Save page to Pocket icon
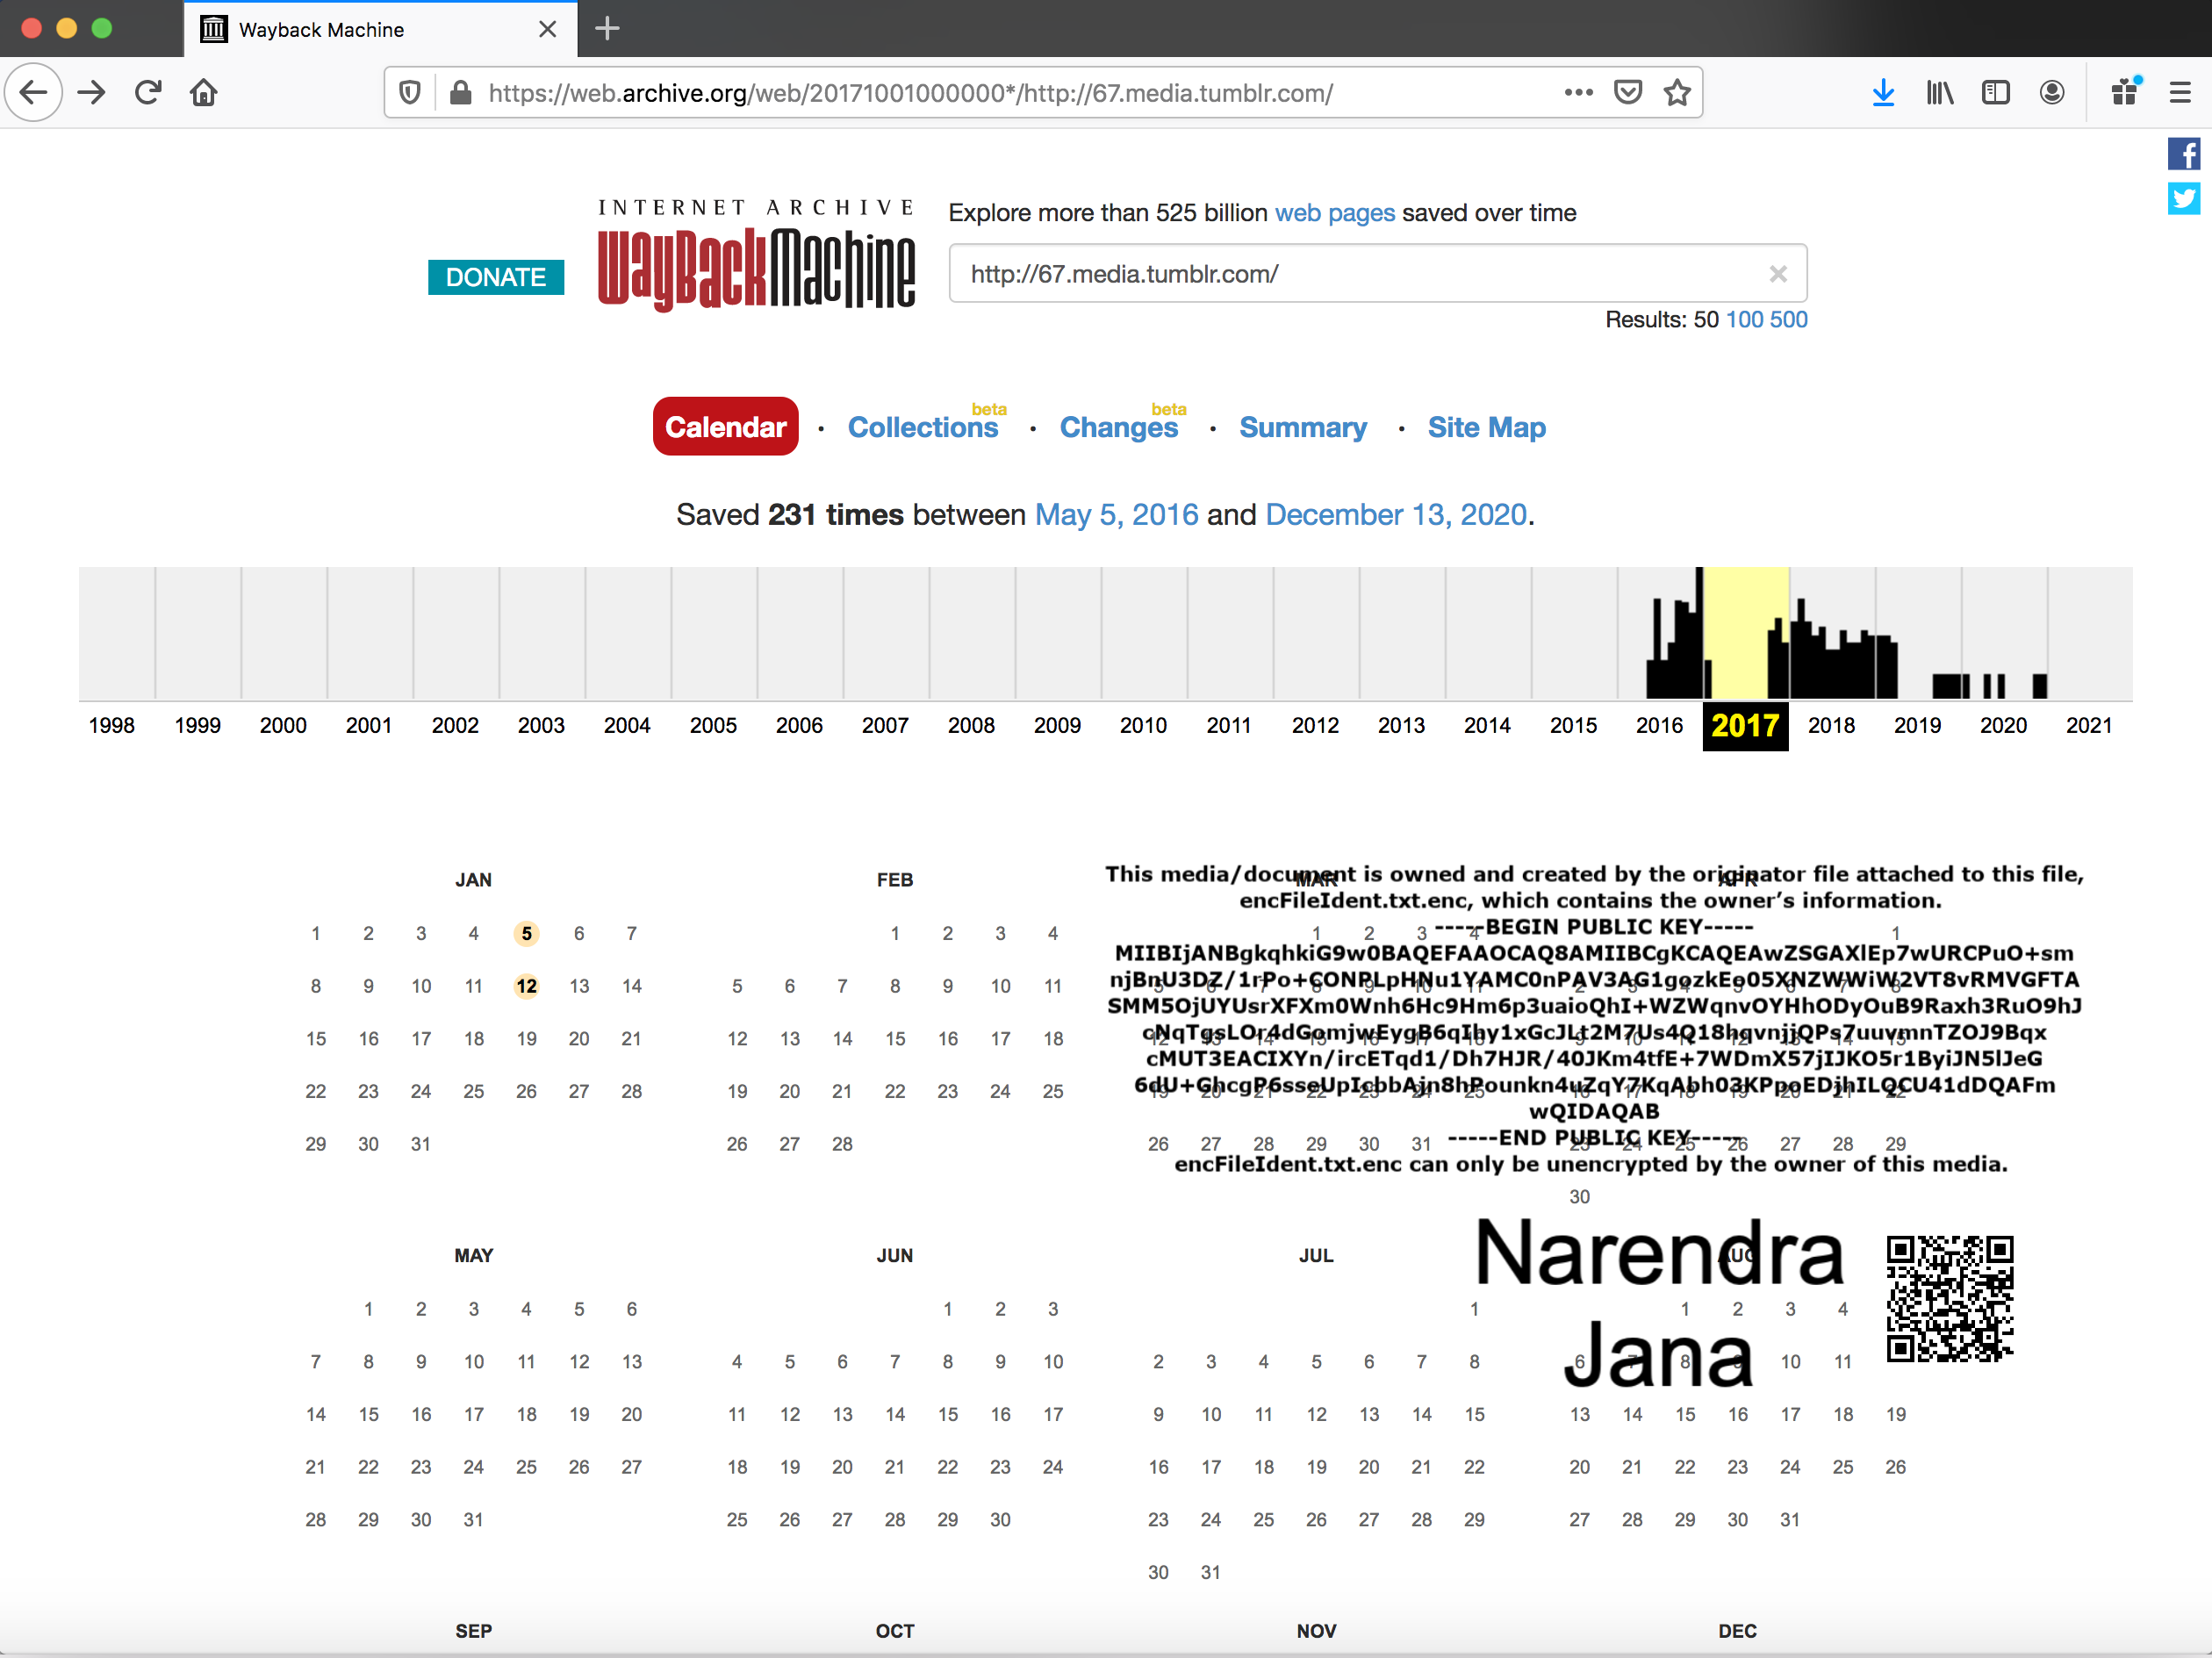The width and height of the screenshot is (2212, 1658). (1628, 93)
